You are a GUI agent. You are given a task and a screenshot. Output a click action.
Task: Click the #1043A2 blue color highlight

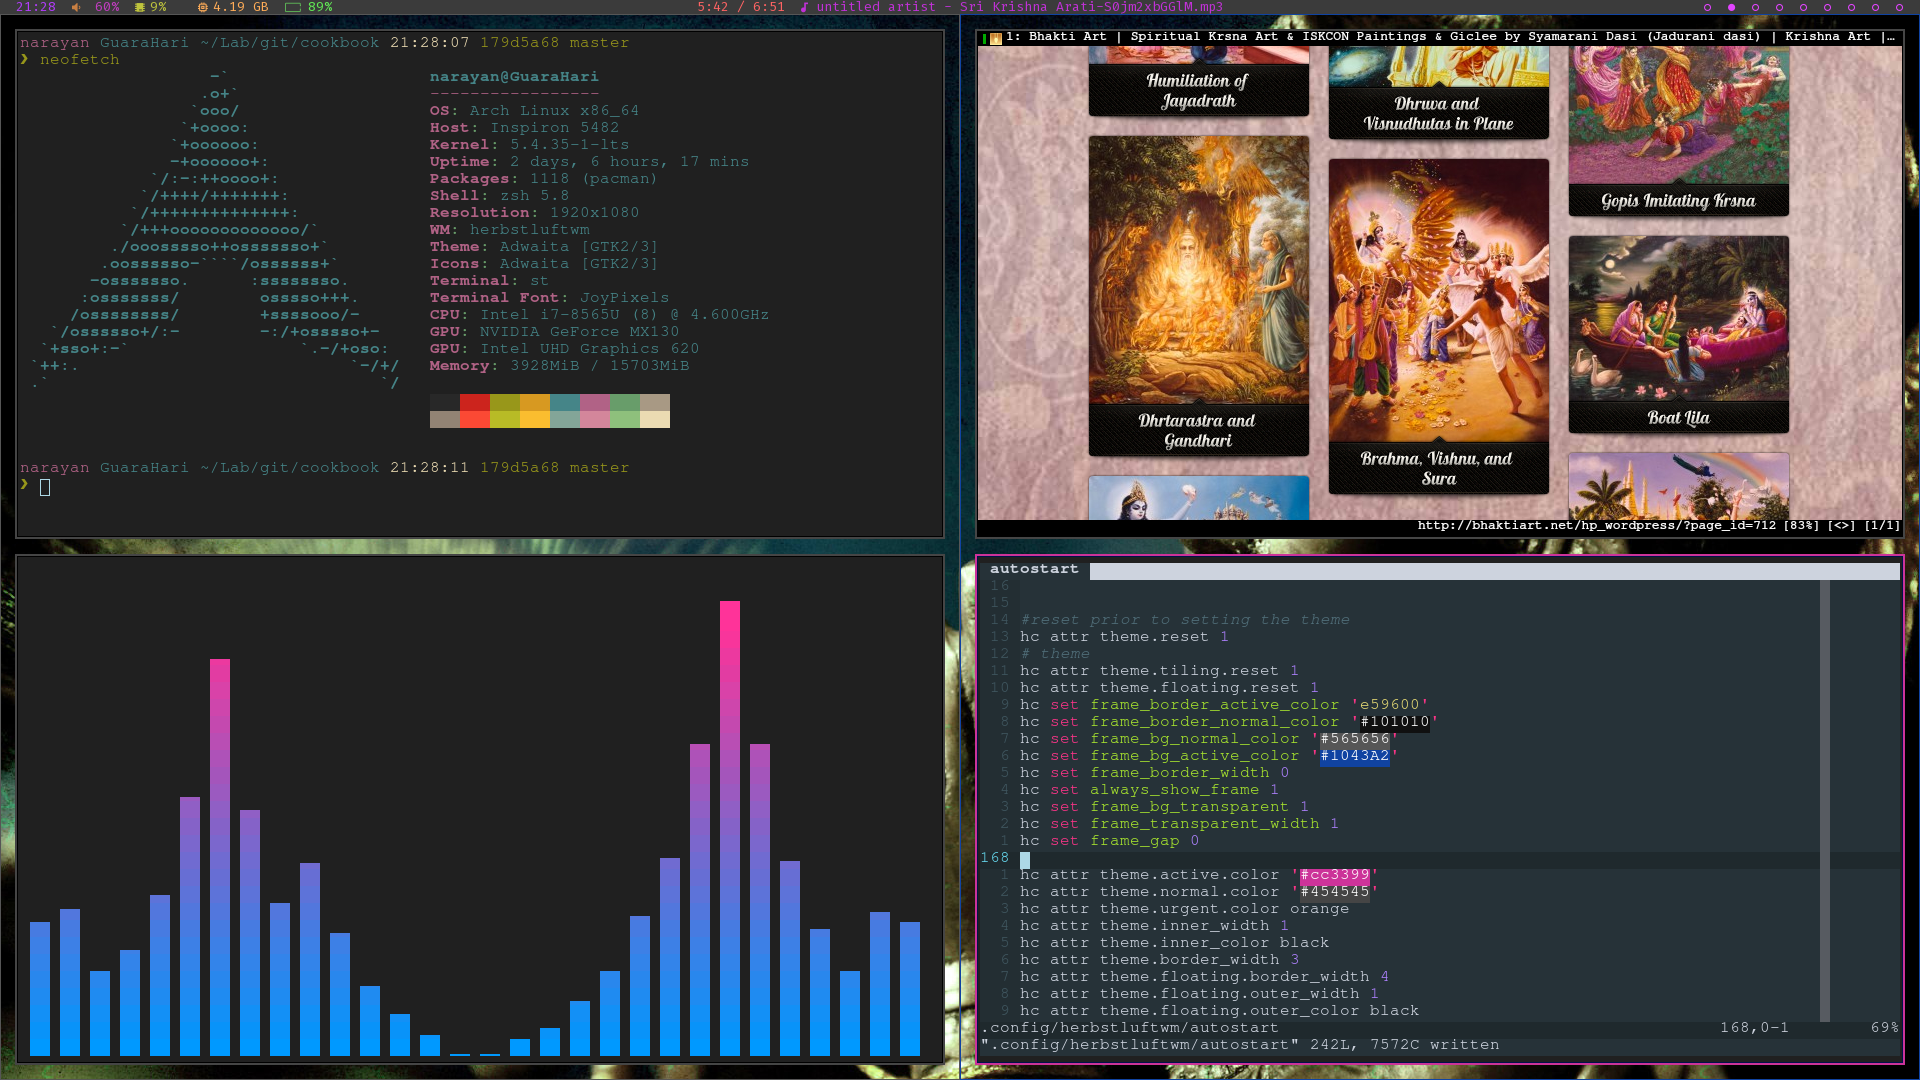coord(1354,756)
